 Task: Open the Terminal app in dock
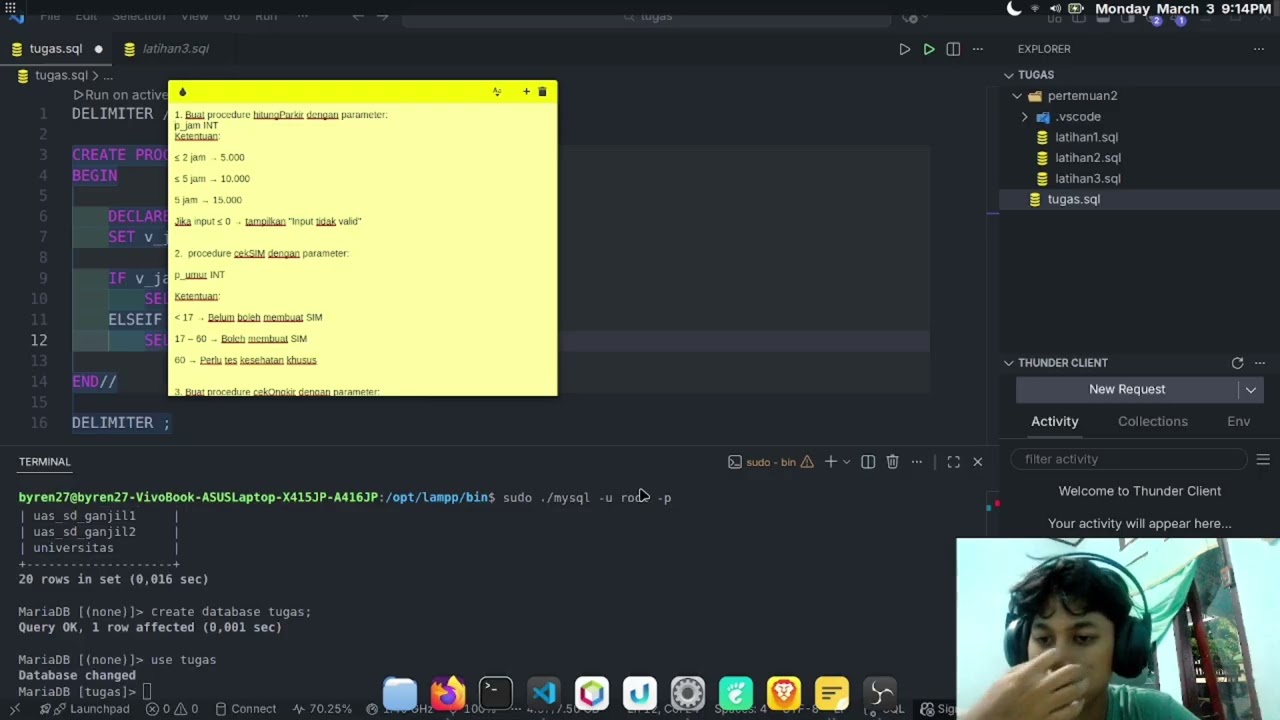[x=495, y=693]
